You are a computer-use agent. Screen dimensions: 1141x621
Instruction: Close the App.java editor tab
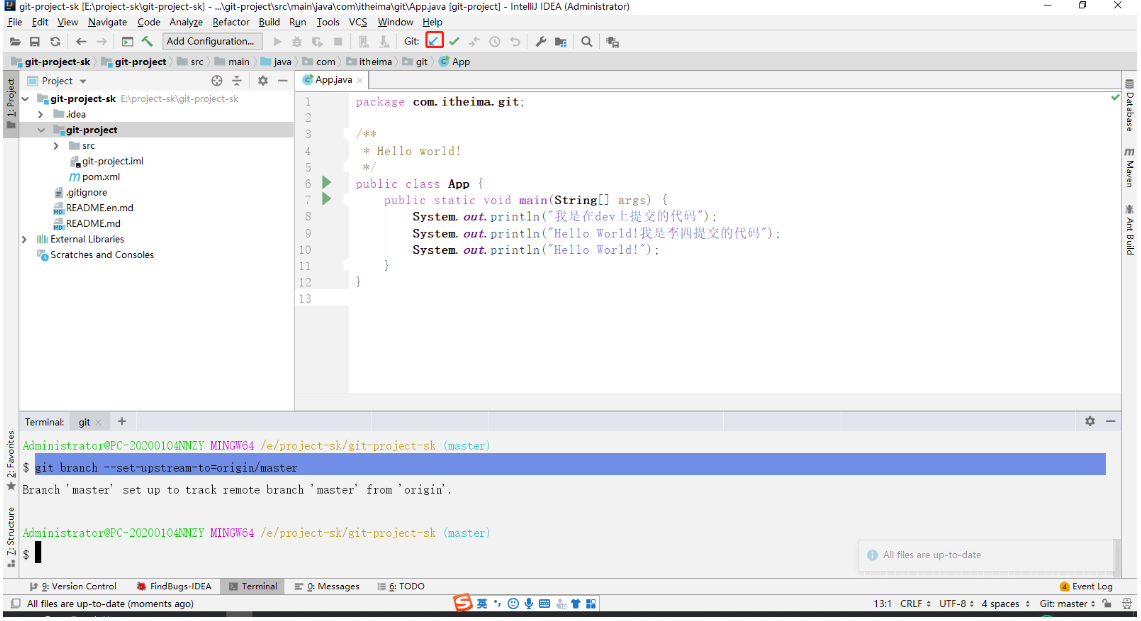click(x=360, y=81)
